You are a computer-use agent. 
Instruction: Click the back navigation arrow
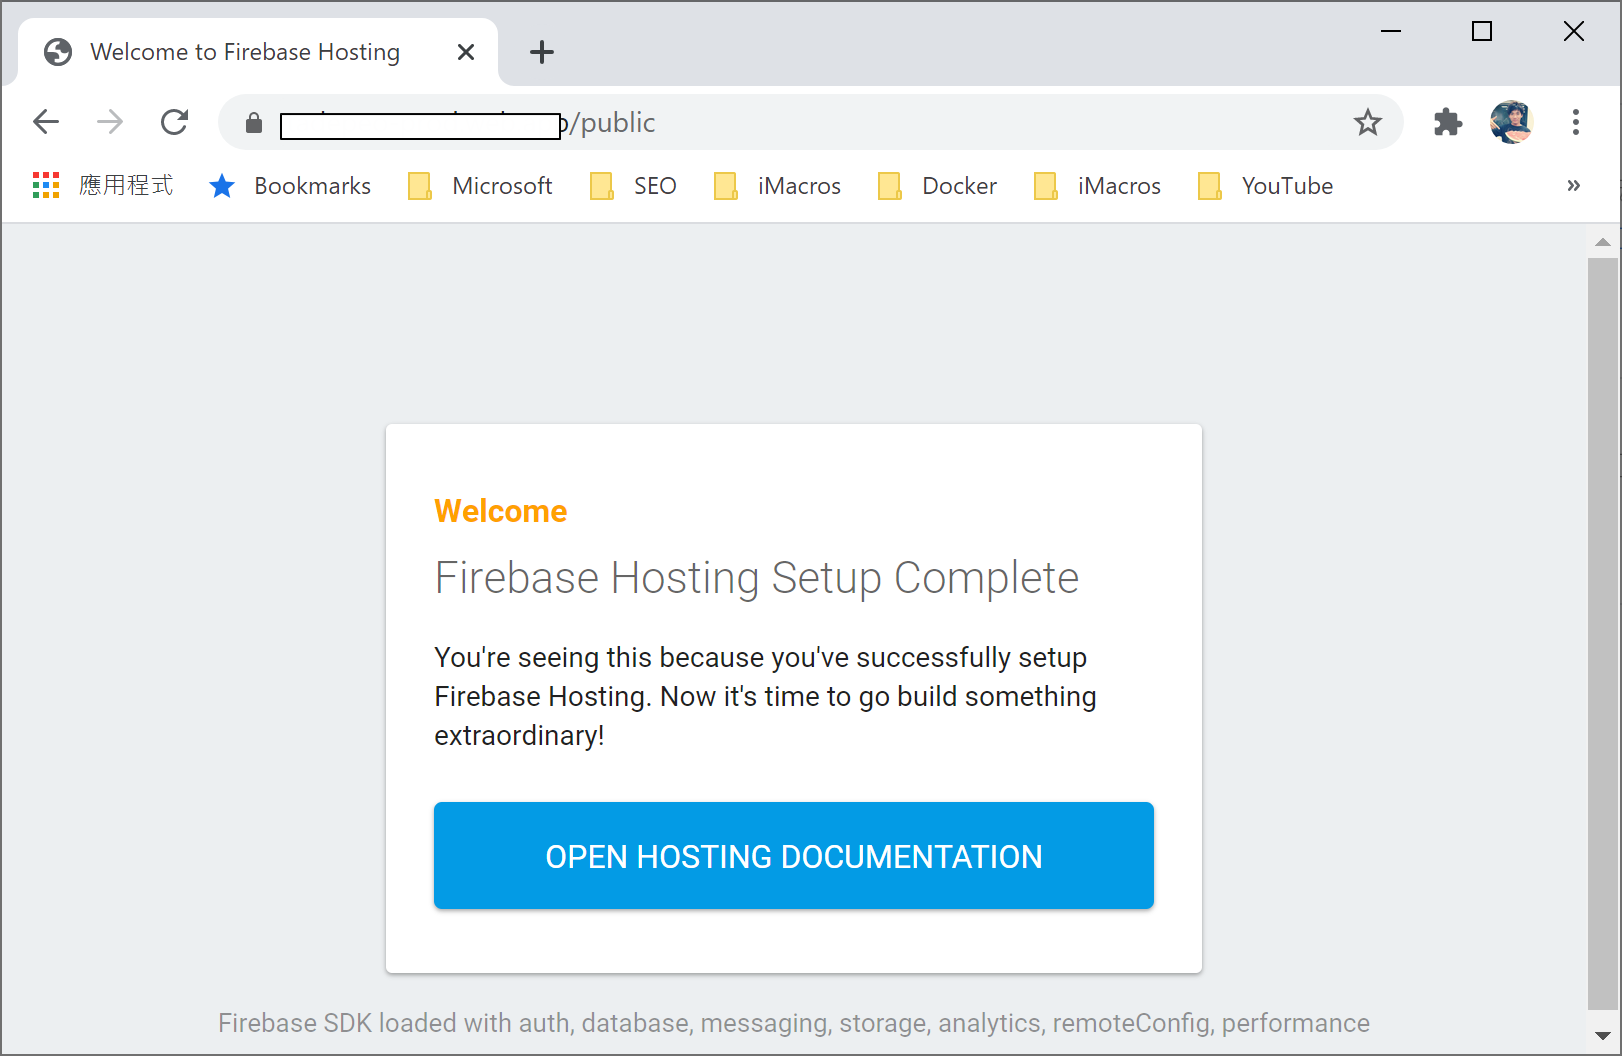46,121
